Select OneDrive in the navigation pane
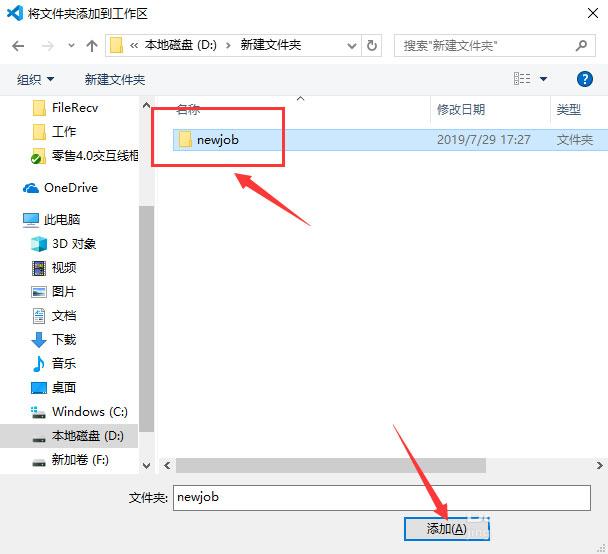The height and width of the screenshot is (554, 608). click(70, 188)
